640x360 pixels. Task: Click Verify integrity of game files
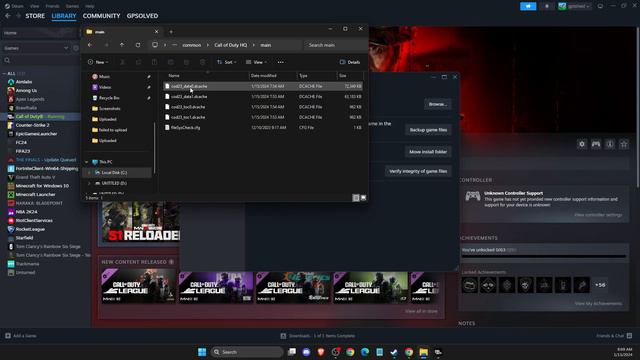[418, 171]
